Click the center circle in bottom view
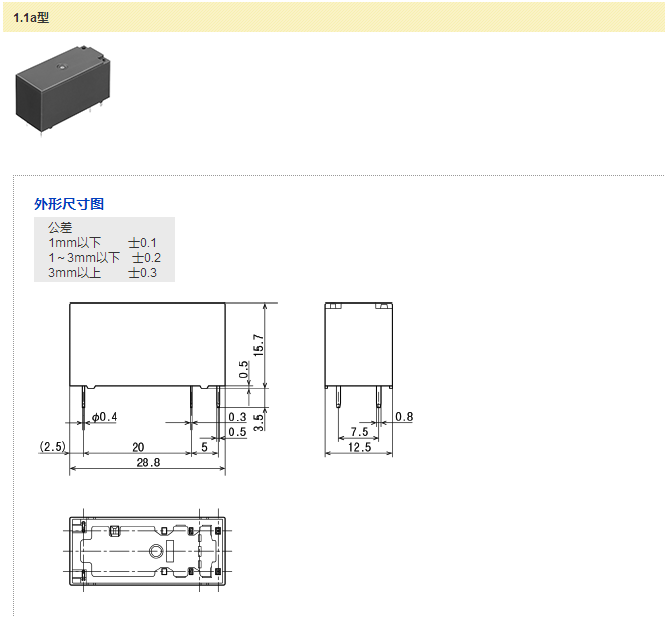665x617 pixels. pyautogui.click(x=155, y=552)
